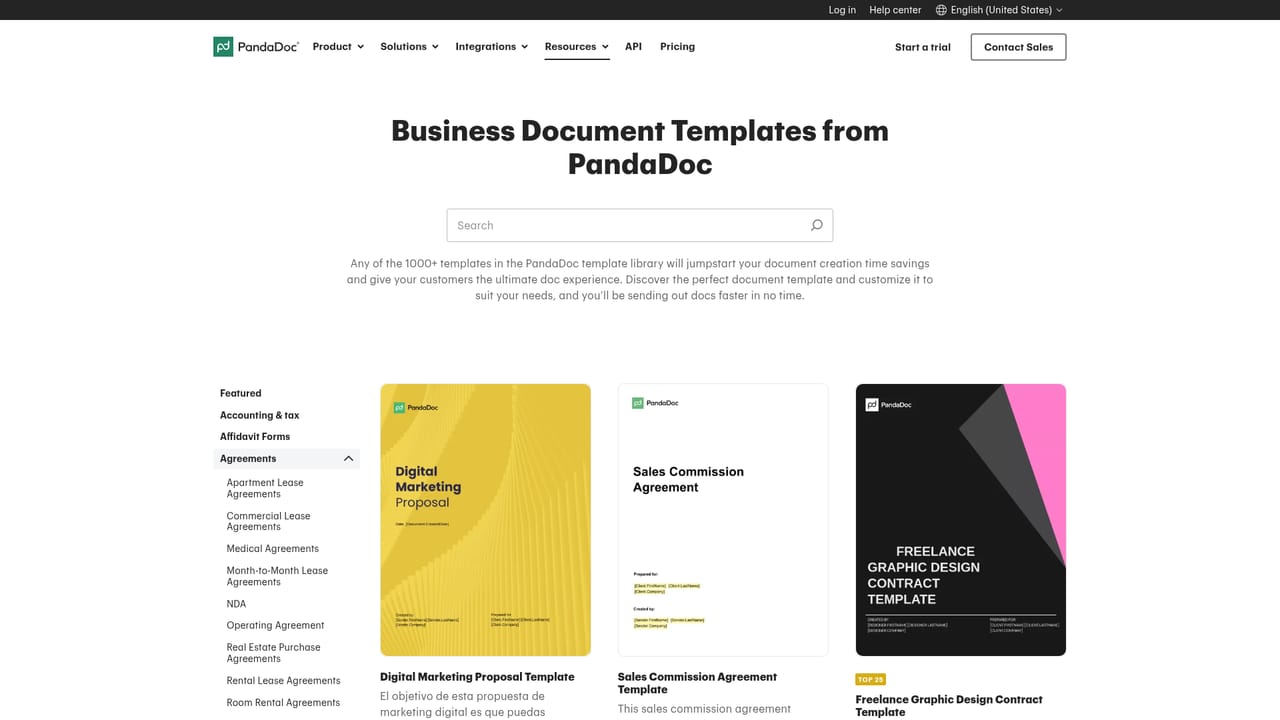Open the Pricing page

(x=677, y=47)
